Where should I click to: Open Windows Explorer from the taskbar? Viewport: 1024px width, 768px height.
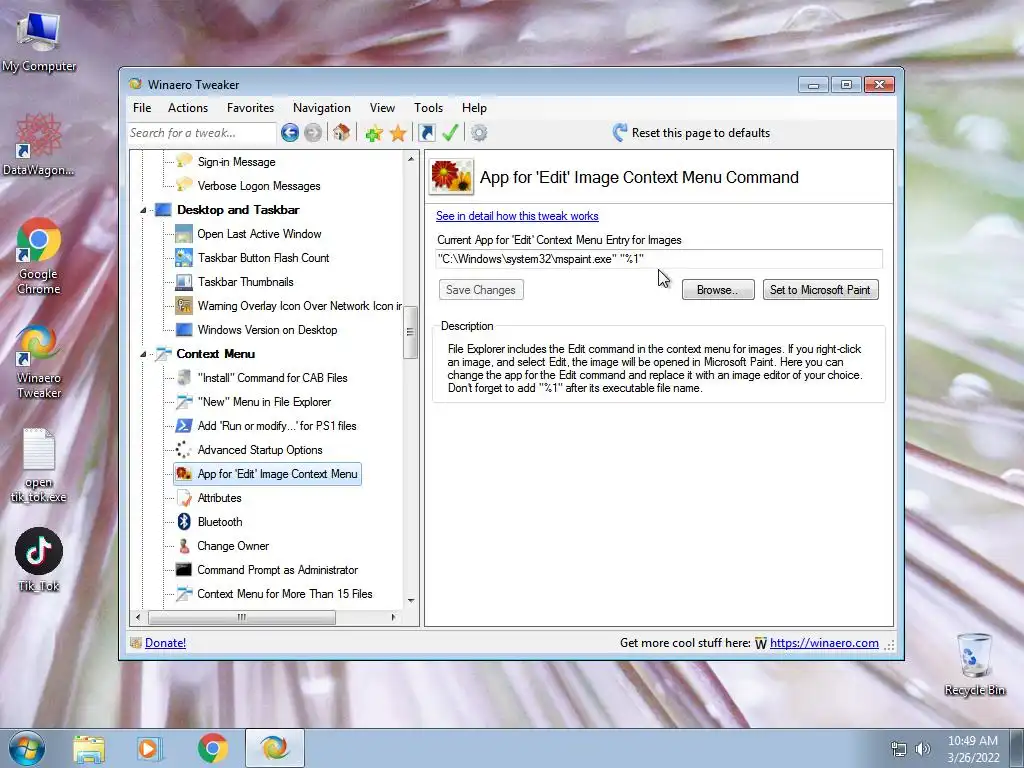(89, 748)
